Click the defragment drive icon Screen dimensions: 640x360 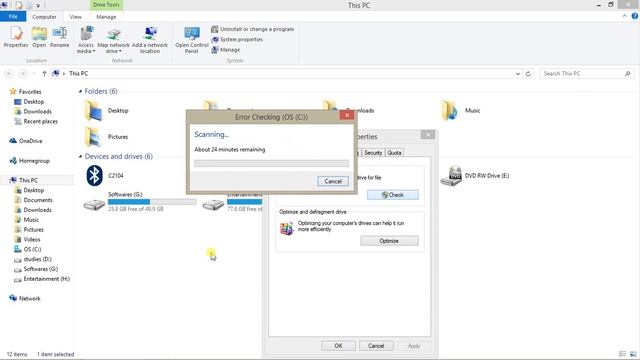click(x=287, y=228)
